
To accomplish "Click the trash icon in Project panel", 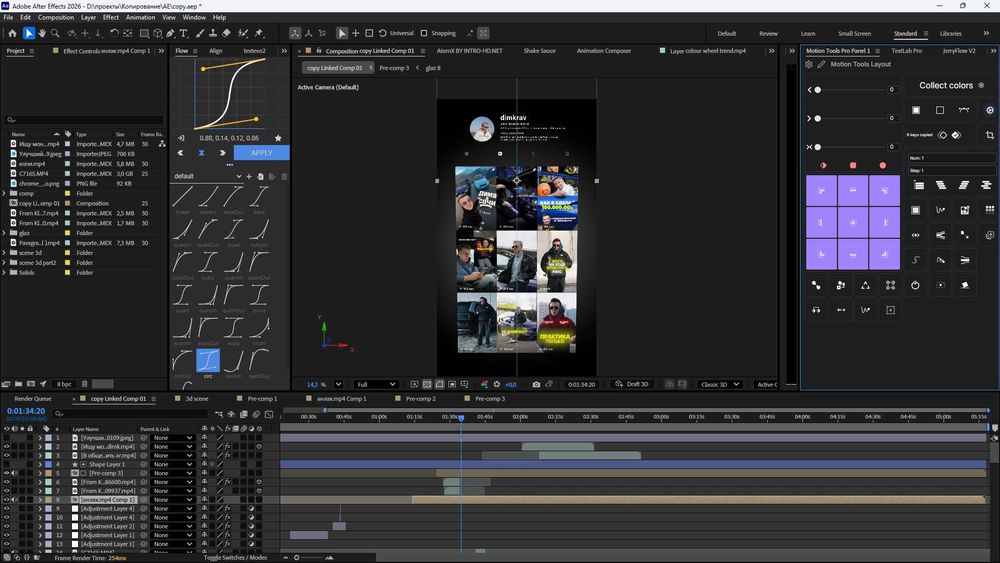I will click(84, 384).
